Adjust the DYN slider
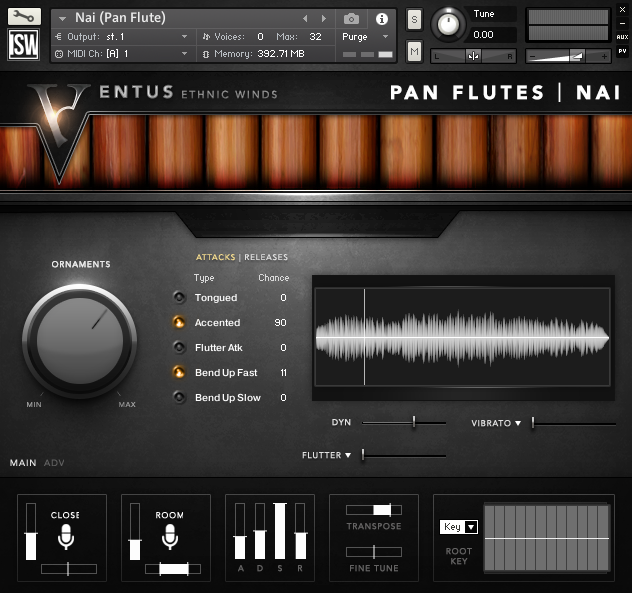The height and width of the screenshot is (593, 632). pos(404,422)
